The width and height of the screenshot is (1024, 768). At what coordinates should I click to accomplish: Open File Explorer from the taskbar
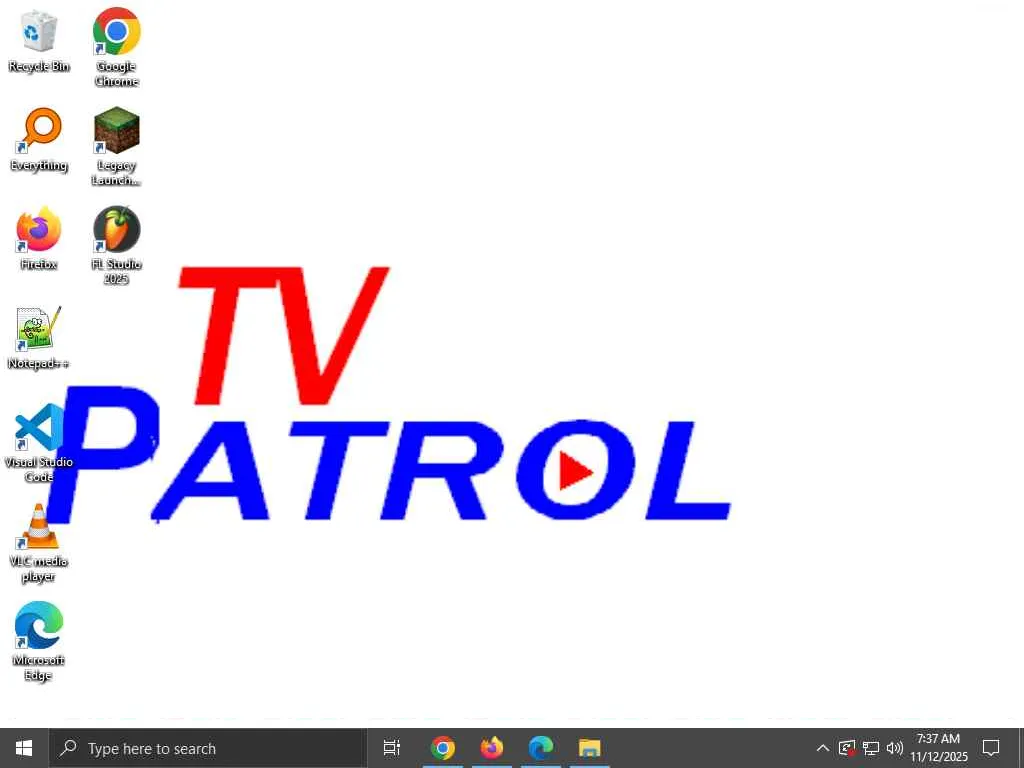(x=590, y=748)
